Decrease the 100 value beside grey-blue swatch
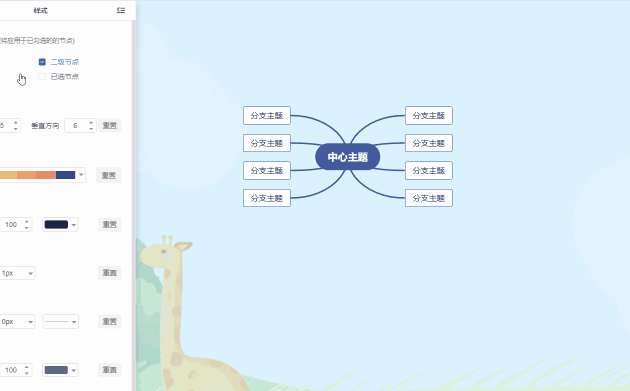Screen dimensions: 630x391 pyautogui.click(x=27, y=373)
